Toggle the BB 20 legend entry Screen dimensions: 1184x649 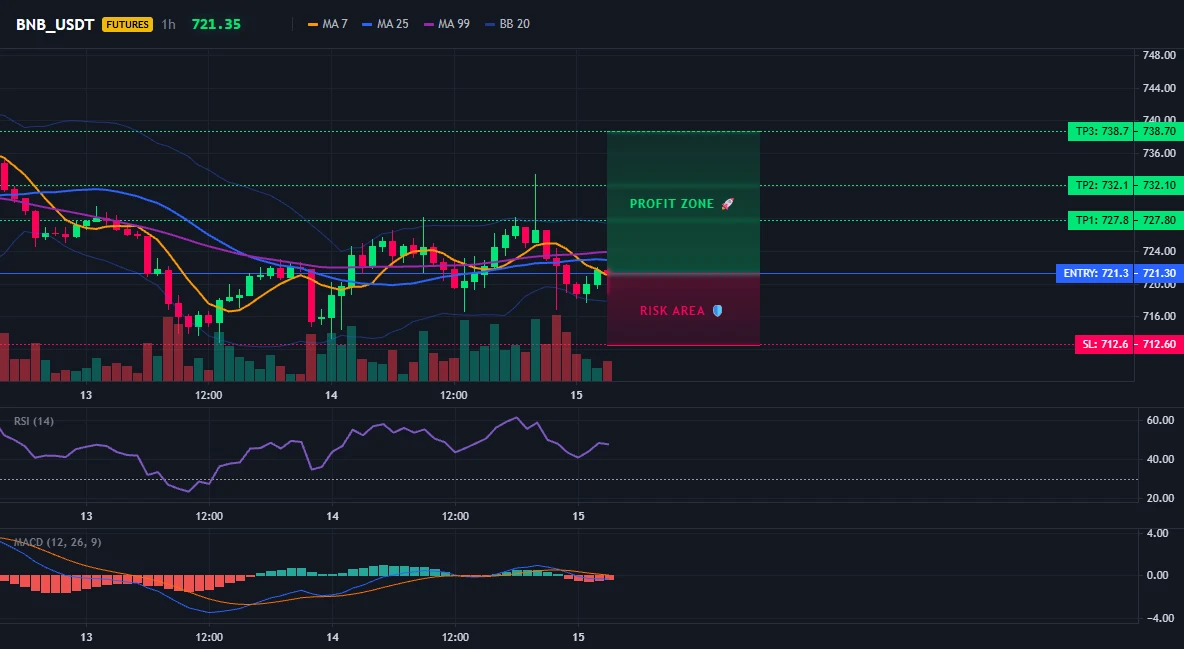507,24
